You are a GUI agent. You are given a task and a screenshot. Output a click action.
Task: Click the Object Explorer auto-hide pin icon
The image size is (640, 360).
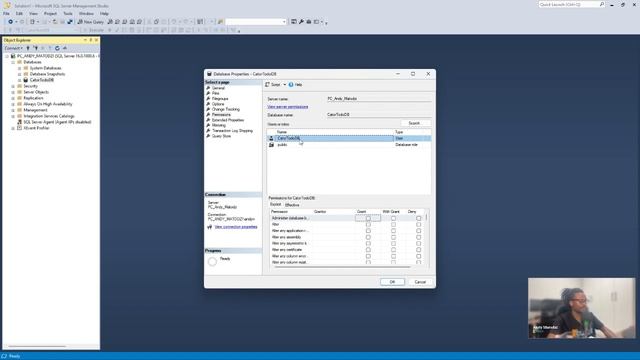click(x=91, y=40)
